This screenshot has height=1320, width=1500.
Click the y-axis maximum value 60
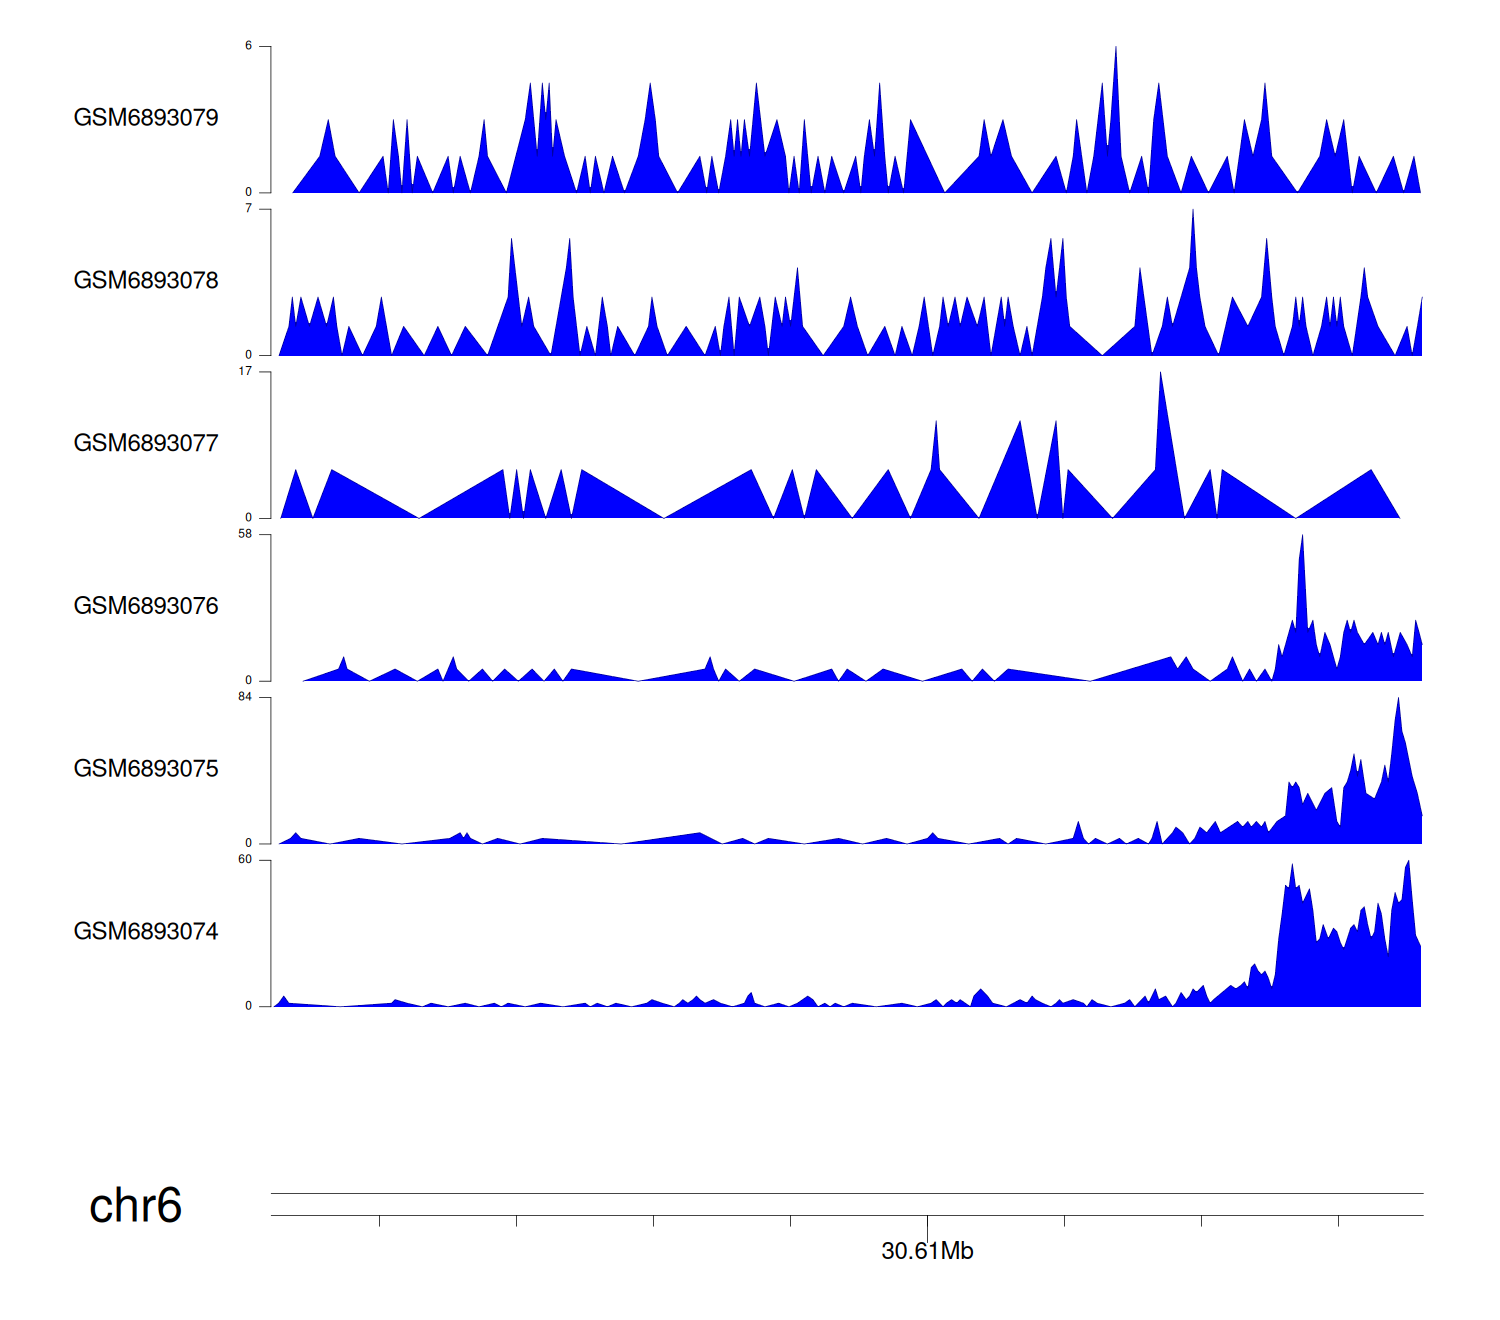coord(245,860)
